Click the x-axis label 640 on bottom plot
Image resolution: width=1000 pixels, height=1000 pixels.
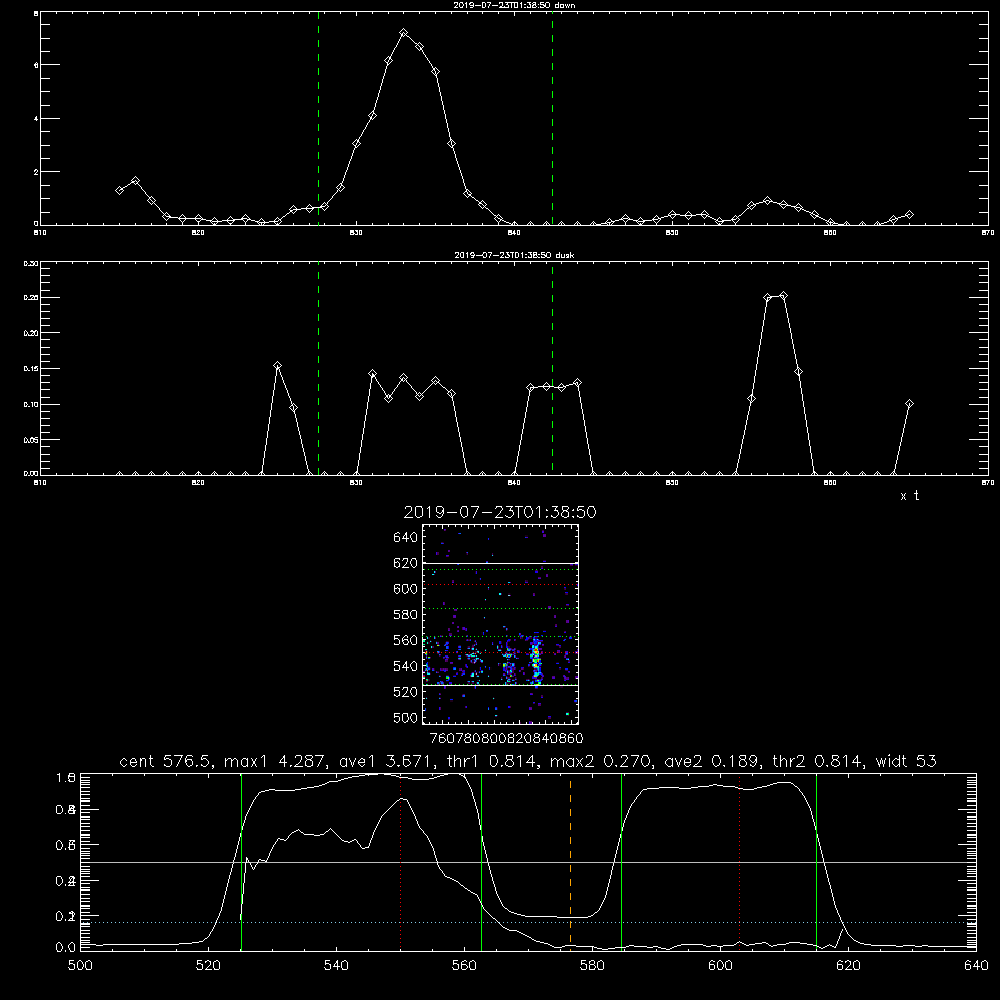click(x=976, y=966)
